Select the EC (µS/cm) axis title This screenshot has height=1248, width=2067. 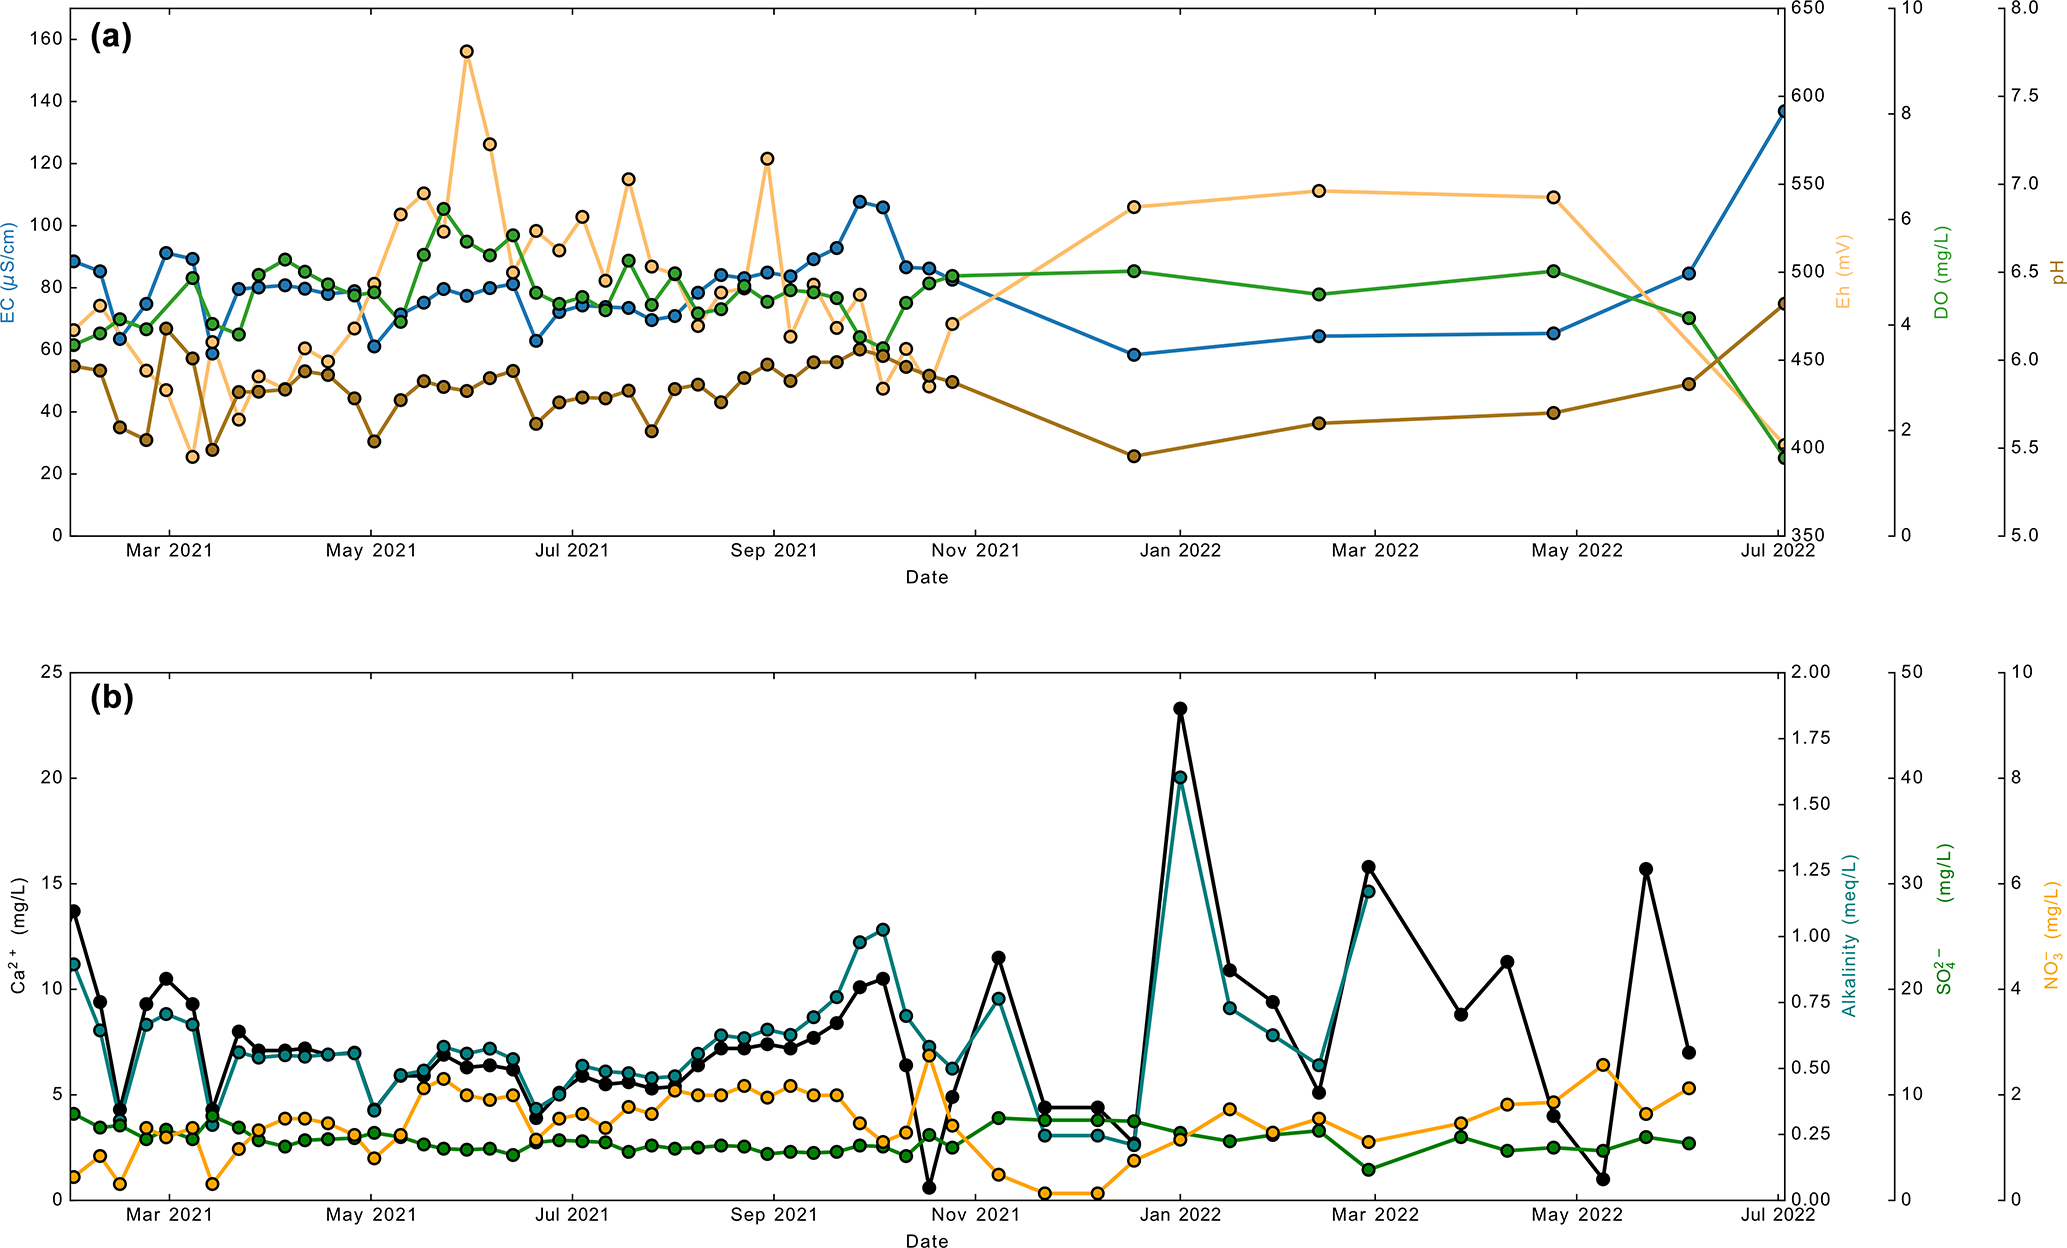tap(9, 273)
